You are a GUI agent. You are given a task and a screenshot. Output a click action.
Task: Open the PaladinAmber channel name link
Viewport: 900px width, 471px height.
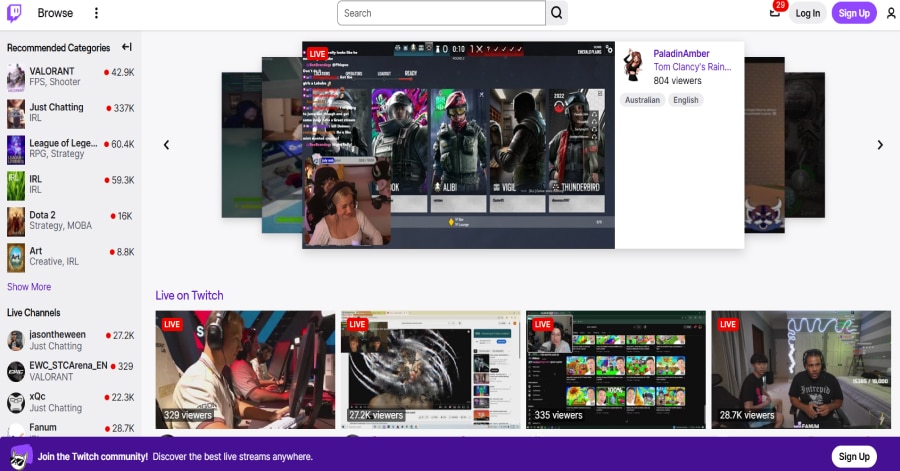681,53
